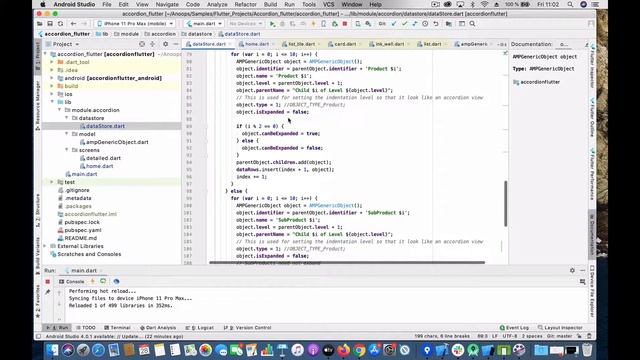Click the Run app green play icon

coord(273,24)
